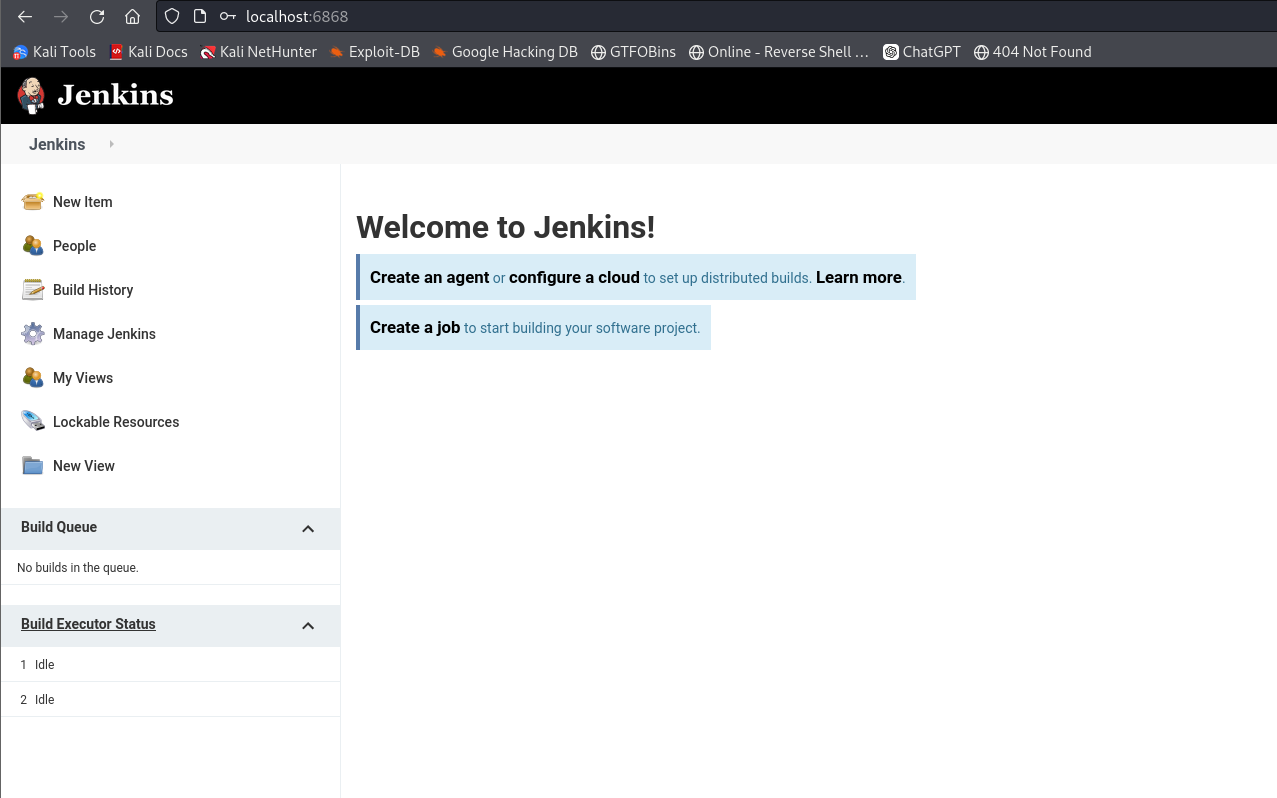Open the 404 Not Found bookmark
The width and height of the screenshot is (1277, 798).
1032,52
